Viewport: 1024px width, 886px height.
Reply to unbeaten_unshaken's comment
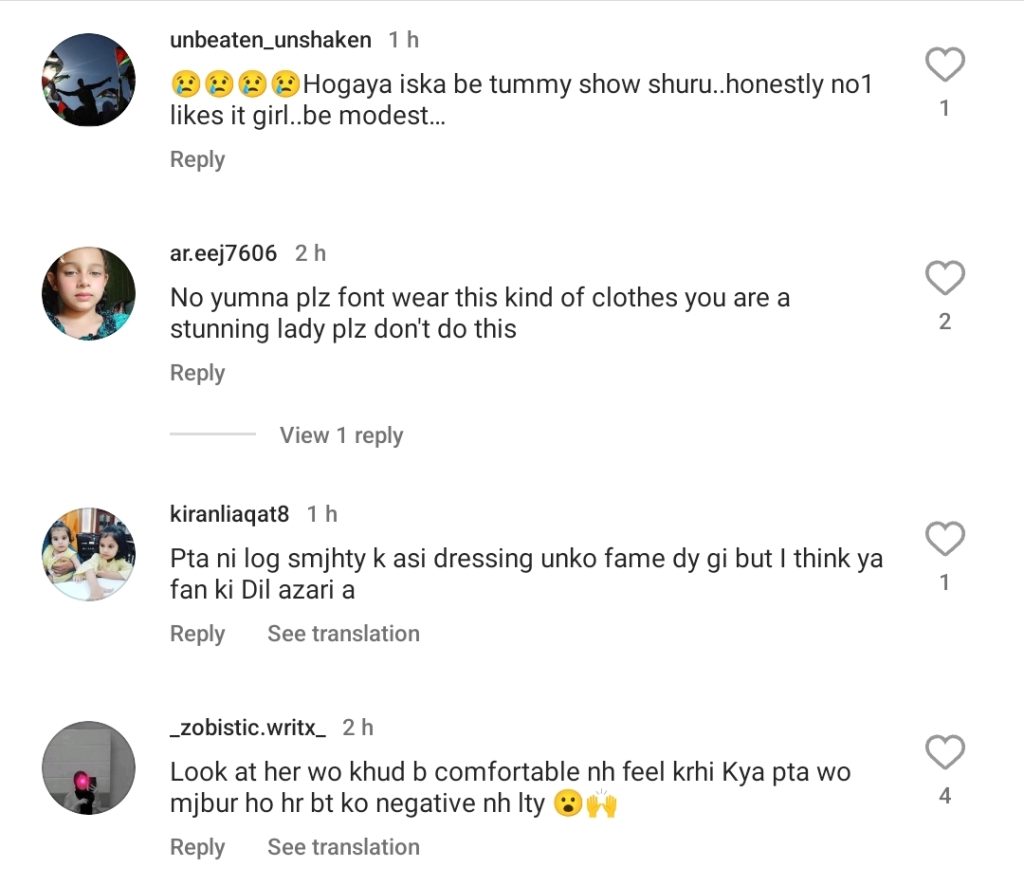[x=197, y=160]
